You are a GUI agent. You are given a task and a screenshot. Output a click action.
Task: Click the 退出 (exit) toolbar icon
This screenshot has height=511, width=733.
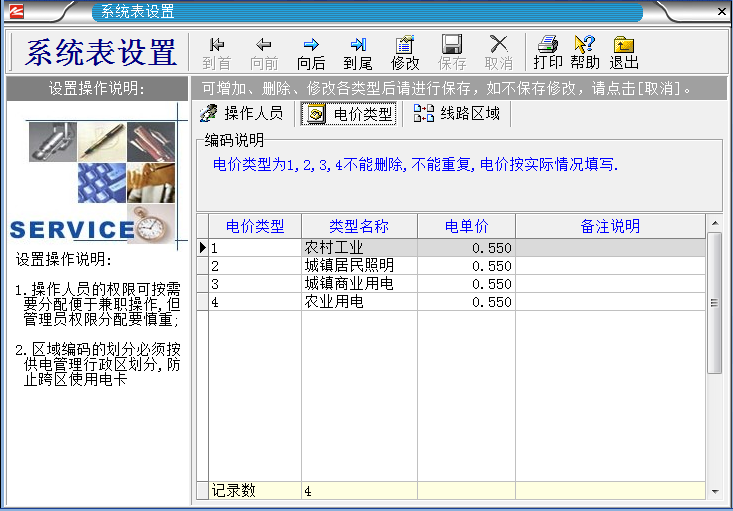[624, 52]
